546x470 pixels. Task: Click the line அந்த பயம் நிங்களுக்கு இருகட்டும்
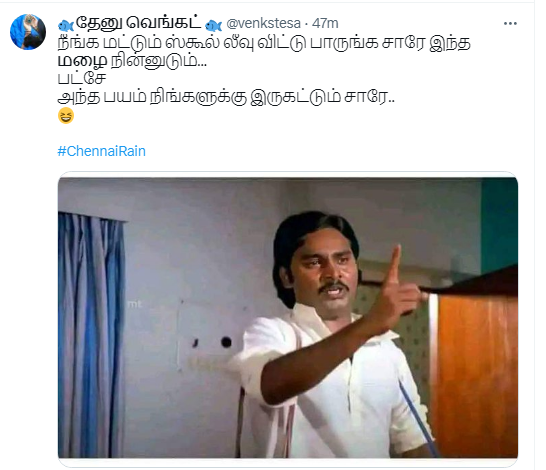pyautogui.click(x=226, y=97)
